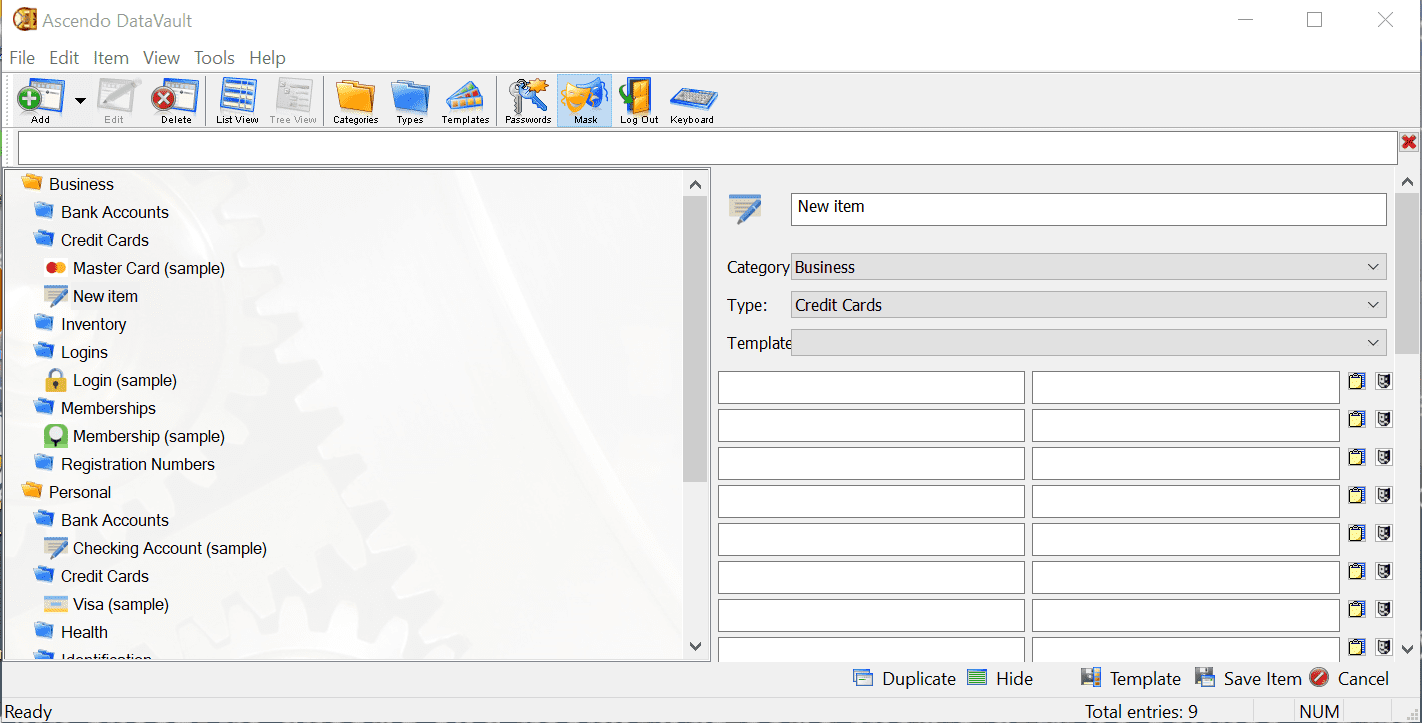Click the fifth row clipboard copy icon

click(x=1357, y=533)
